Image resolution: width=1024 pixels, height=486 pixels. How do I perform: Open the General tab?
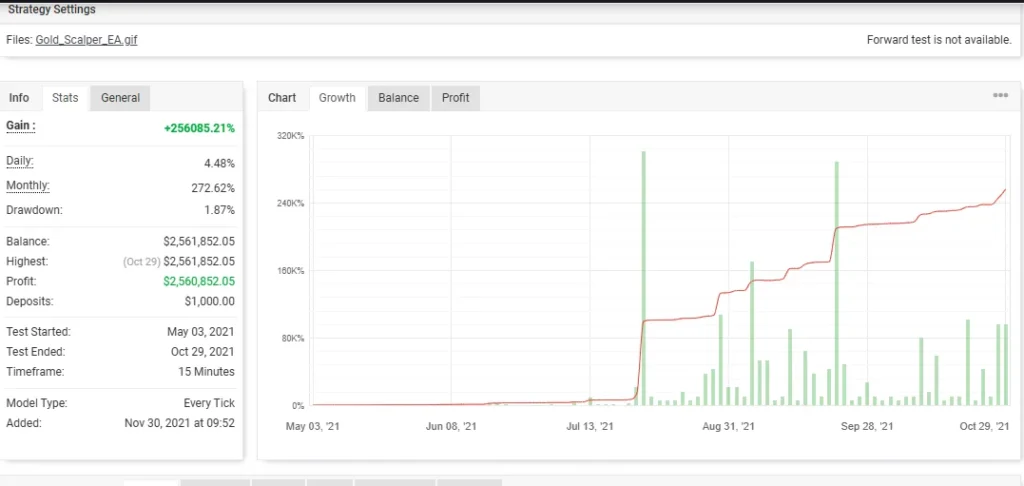point(120,98)
